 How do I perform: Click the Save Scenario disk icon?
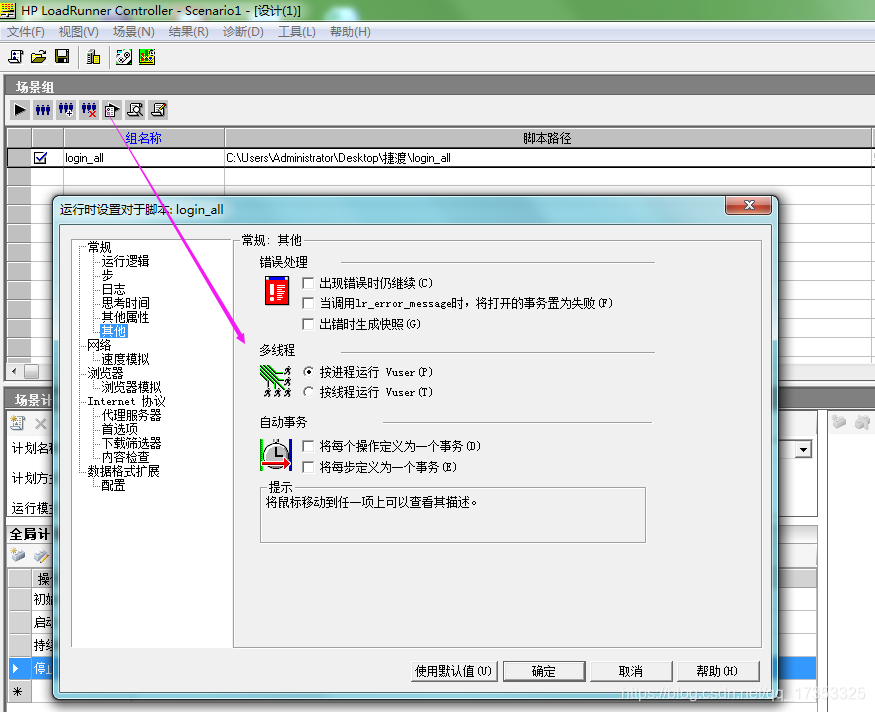pos(62,56)
